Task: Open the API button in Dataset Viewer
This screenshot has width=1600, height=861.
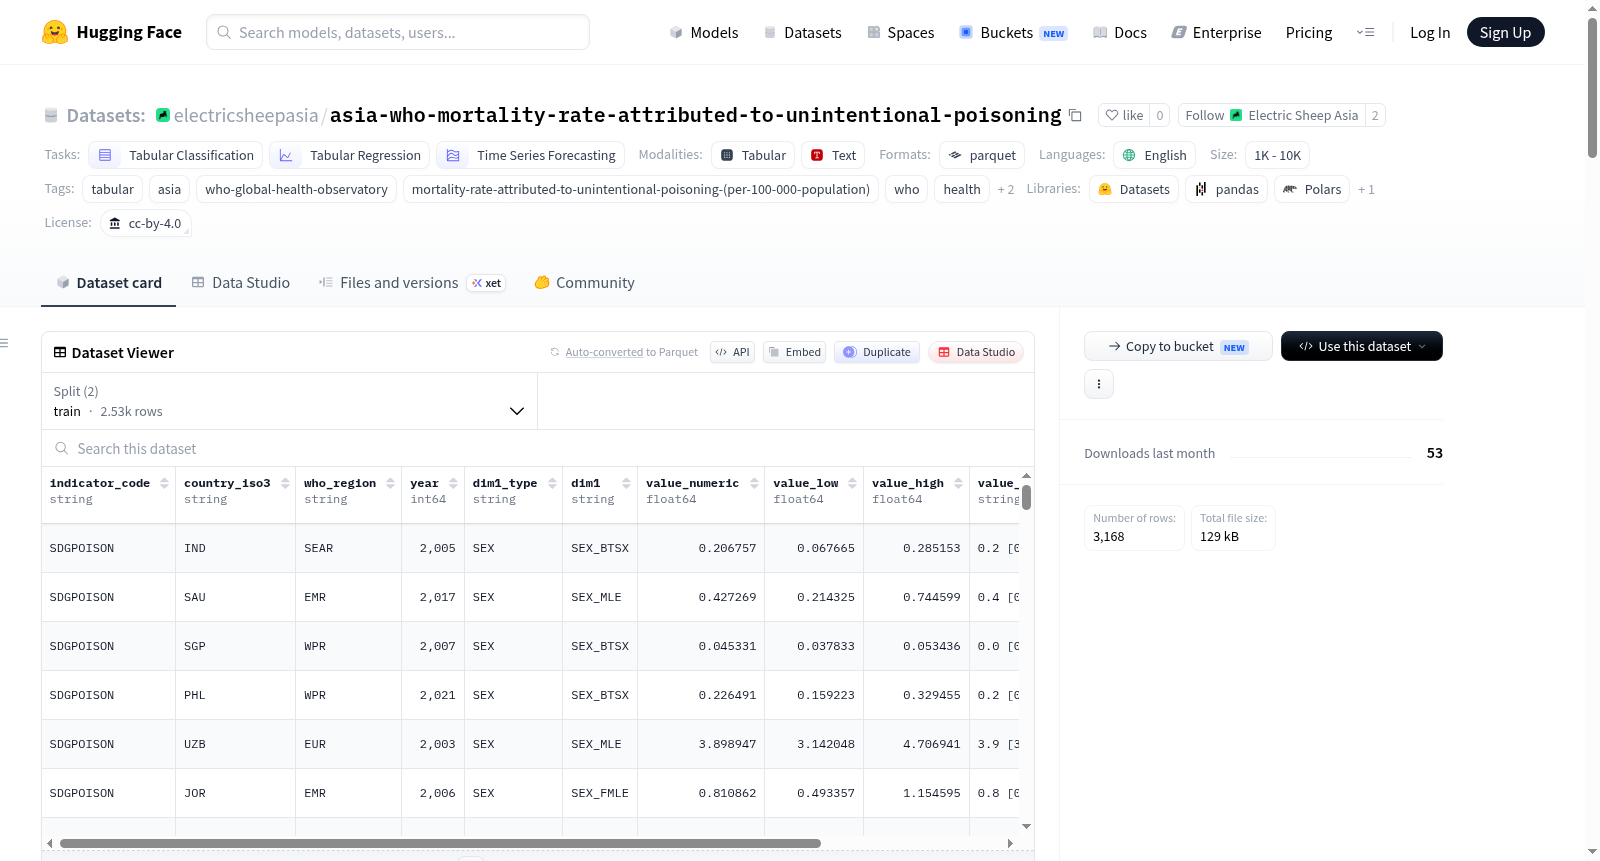Action: [732, 352]
